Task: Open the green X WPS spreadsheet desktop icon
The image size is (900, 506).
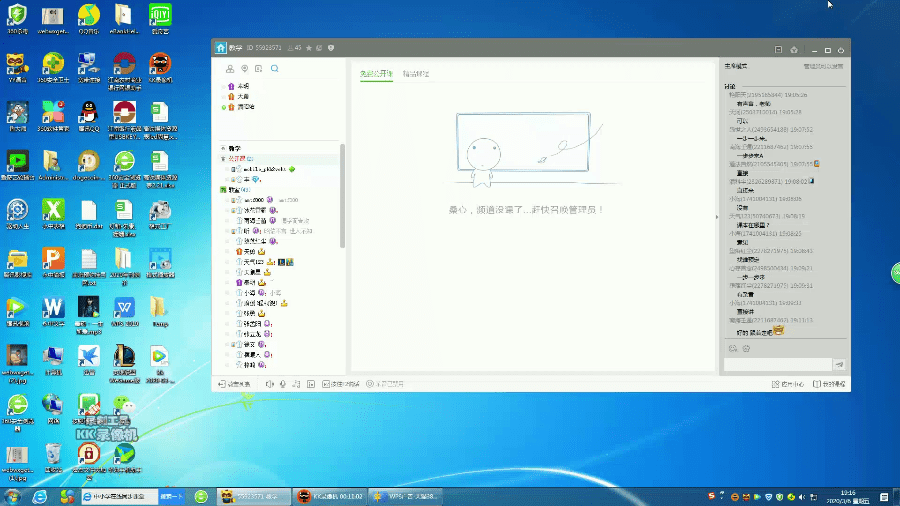Action: point(53,214)
